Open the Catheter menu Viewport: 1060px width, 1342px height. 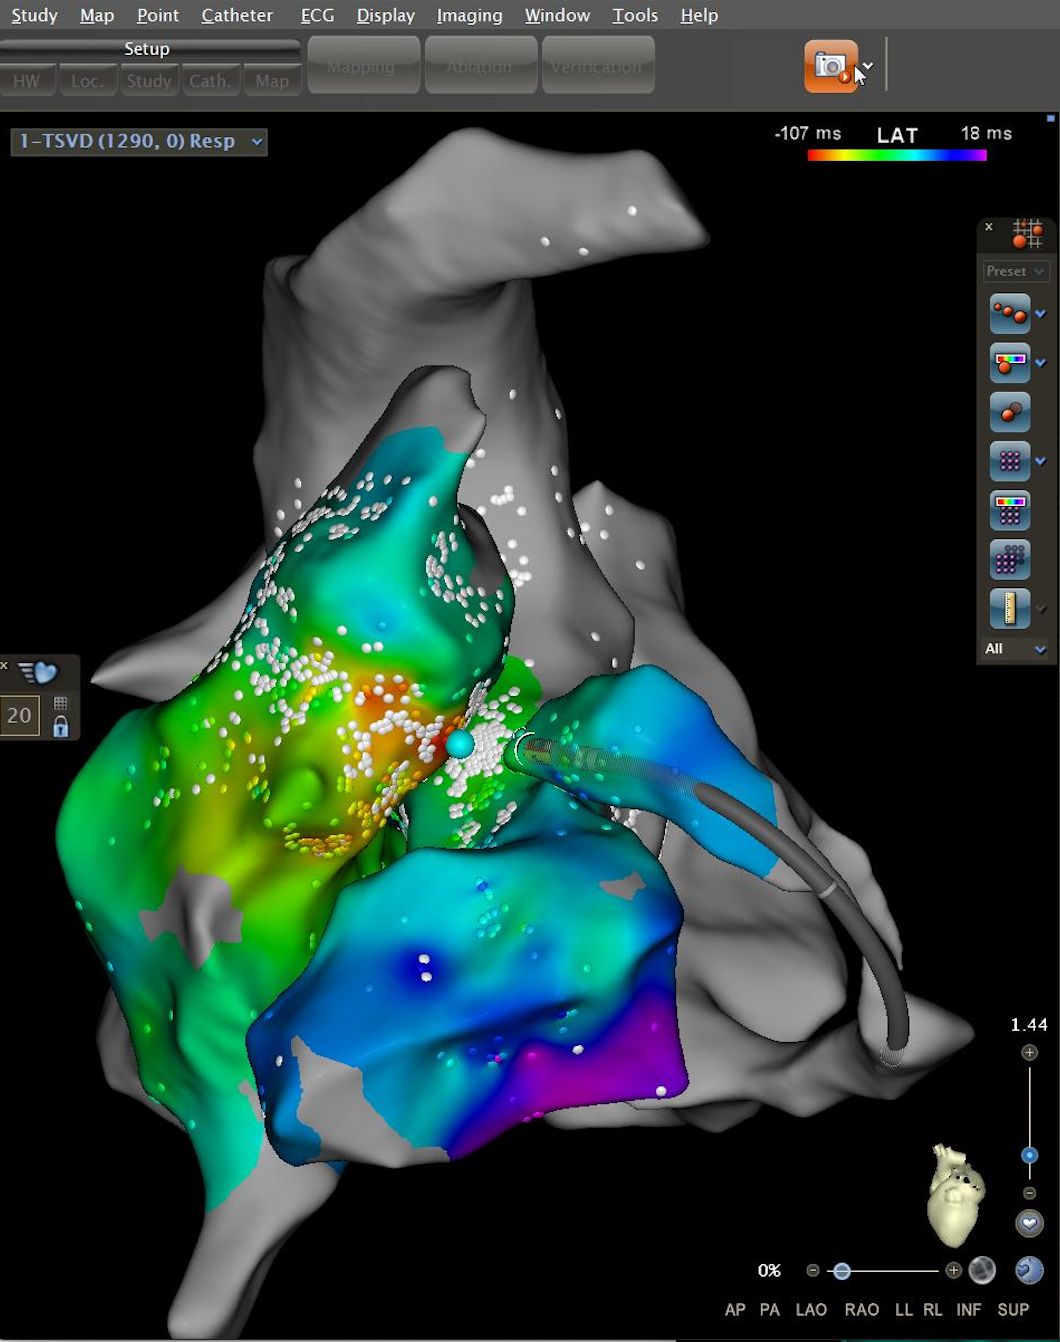click(237, 15)
